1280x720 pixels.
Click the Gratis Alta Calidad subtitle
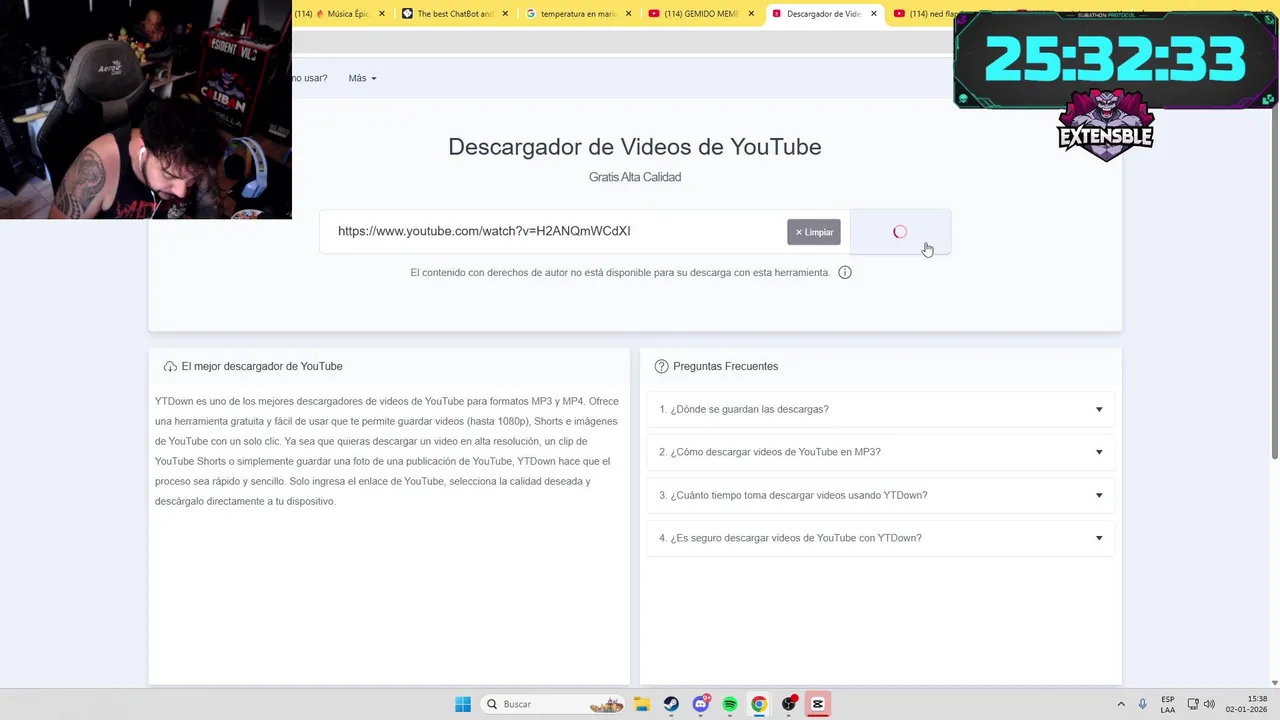point(635,177)
